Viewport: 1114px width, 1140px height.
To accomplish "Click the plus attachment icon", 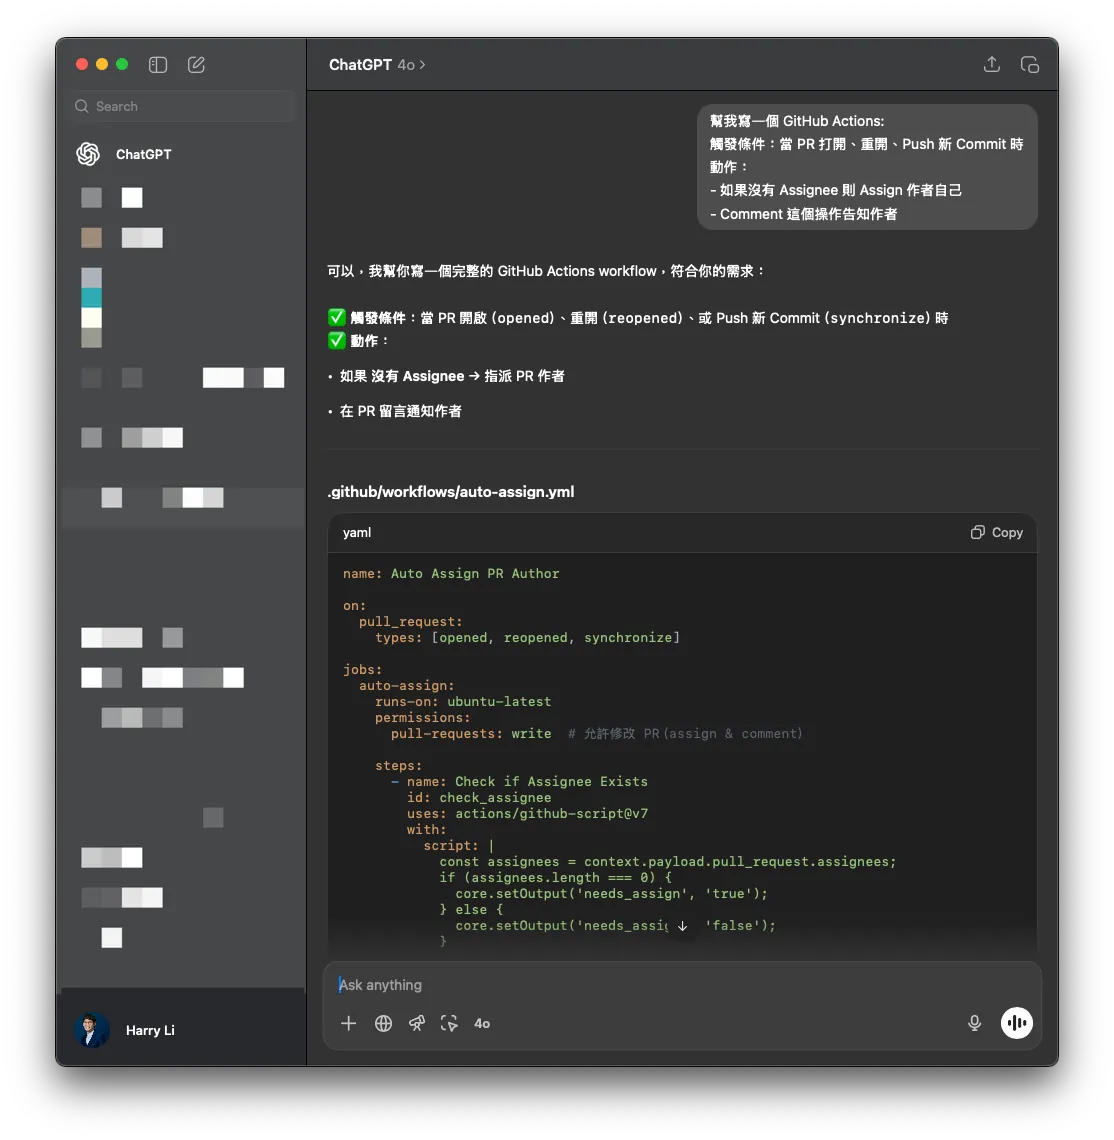I will (x=349, y=1023).
